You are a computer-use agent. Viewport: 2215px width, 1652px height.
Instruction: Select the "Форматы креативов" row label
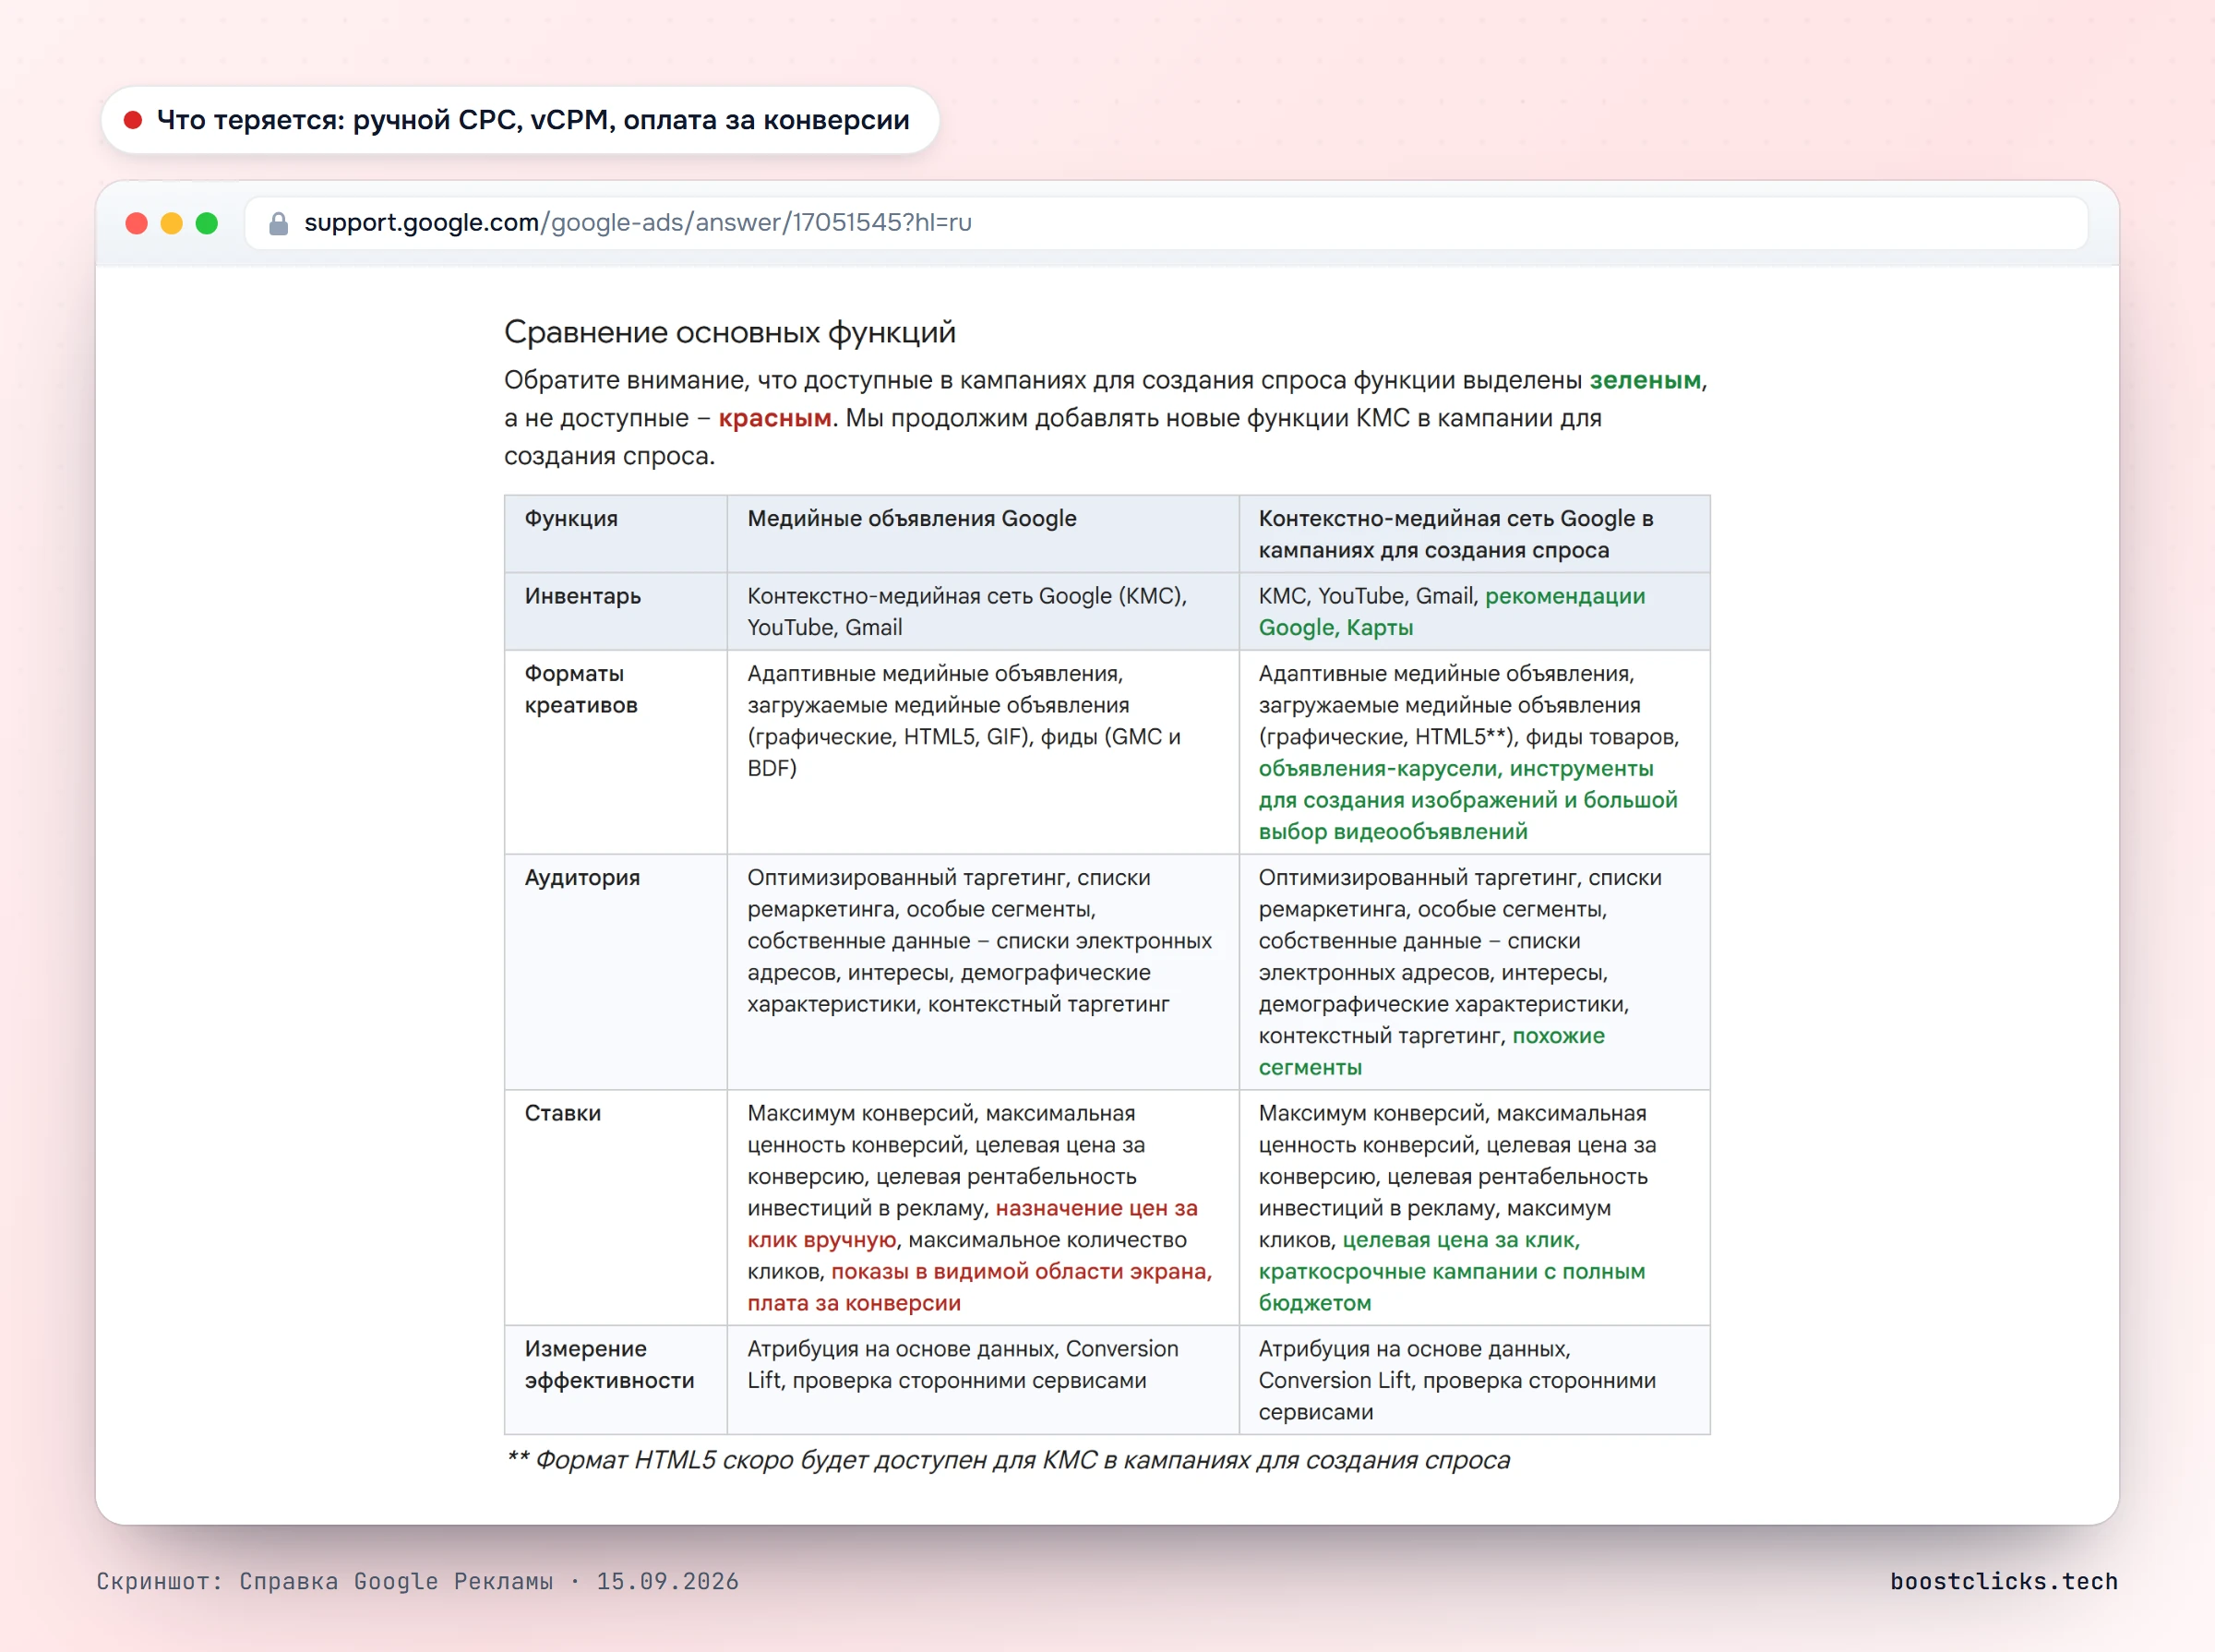[x=581, y=689]
